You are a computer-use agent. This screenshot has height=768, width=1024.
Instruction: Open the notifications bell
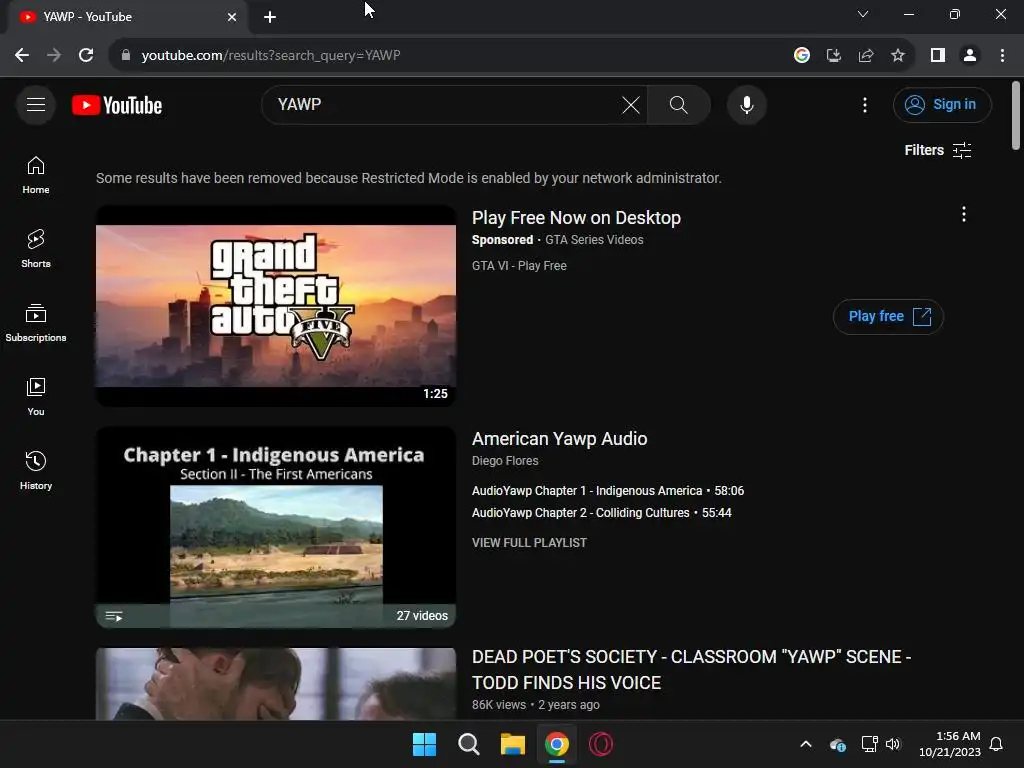coord(996,744)
